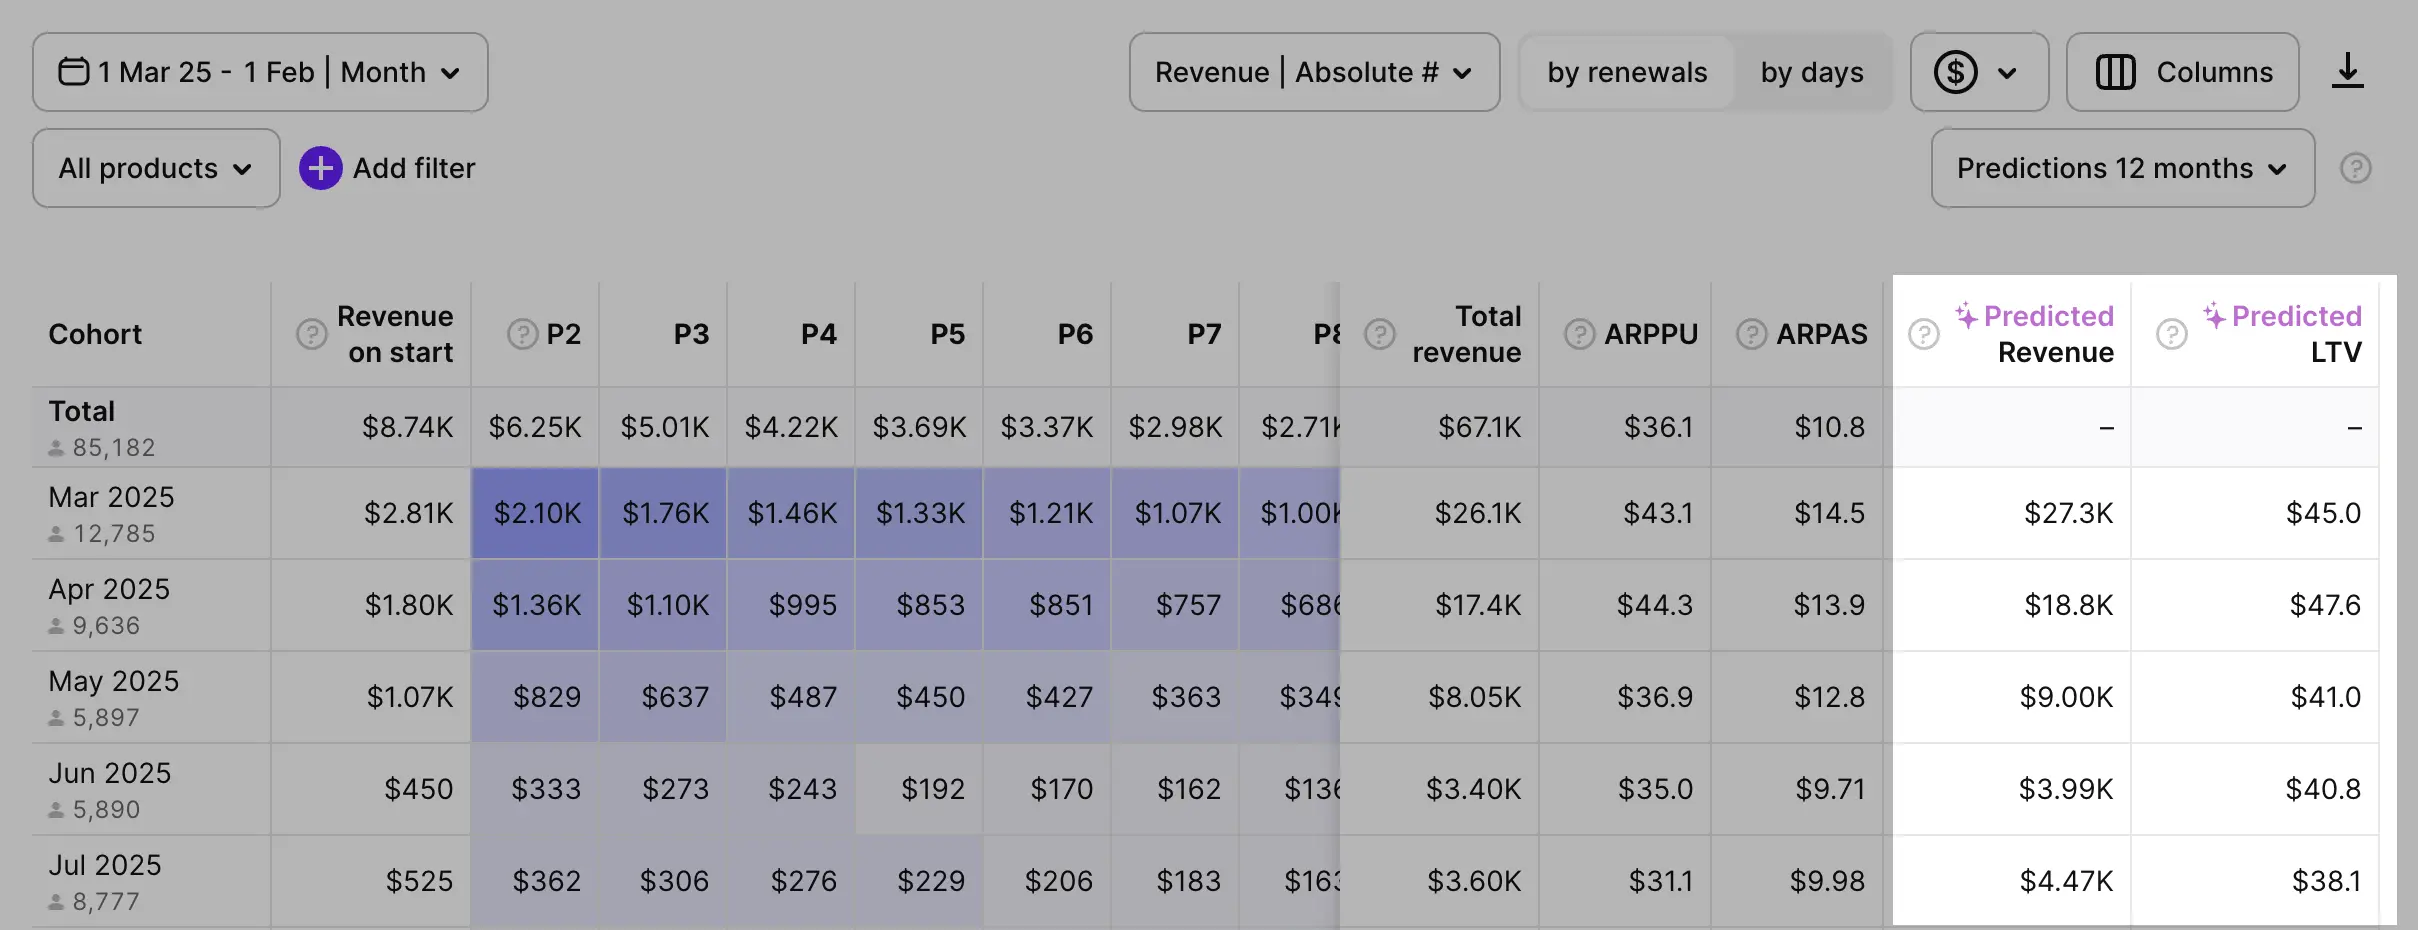Click help icon next to Predictions dropdown
Image resolution: width=2418 pixels, height=930 pixels.
click(2355, 168)
